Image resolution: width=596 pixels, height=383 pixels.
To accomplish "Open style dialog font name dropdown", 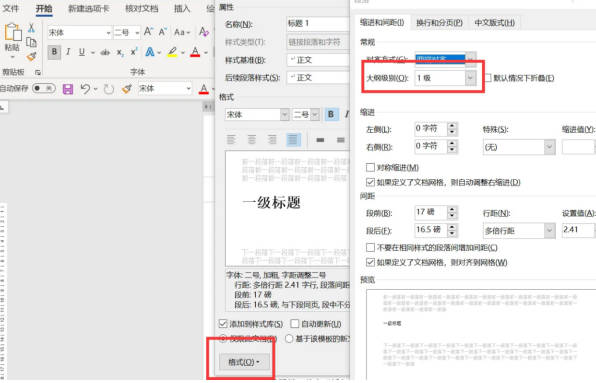I will 284,114.
